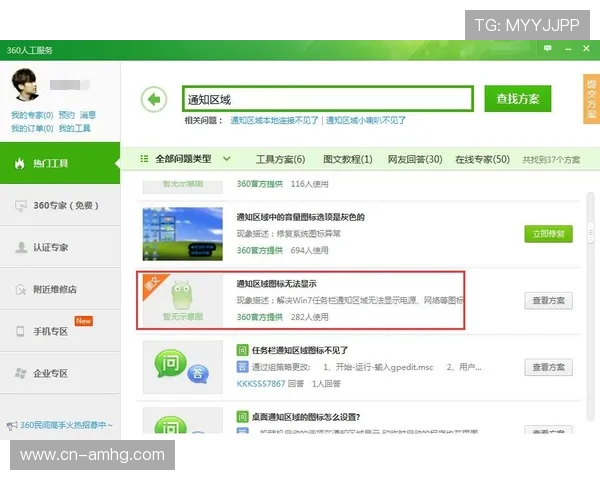
Task: Switch to the 网友回答(30) tab
Action: point(415,159)
